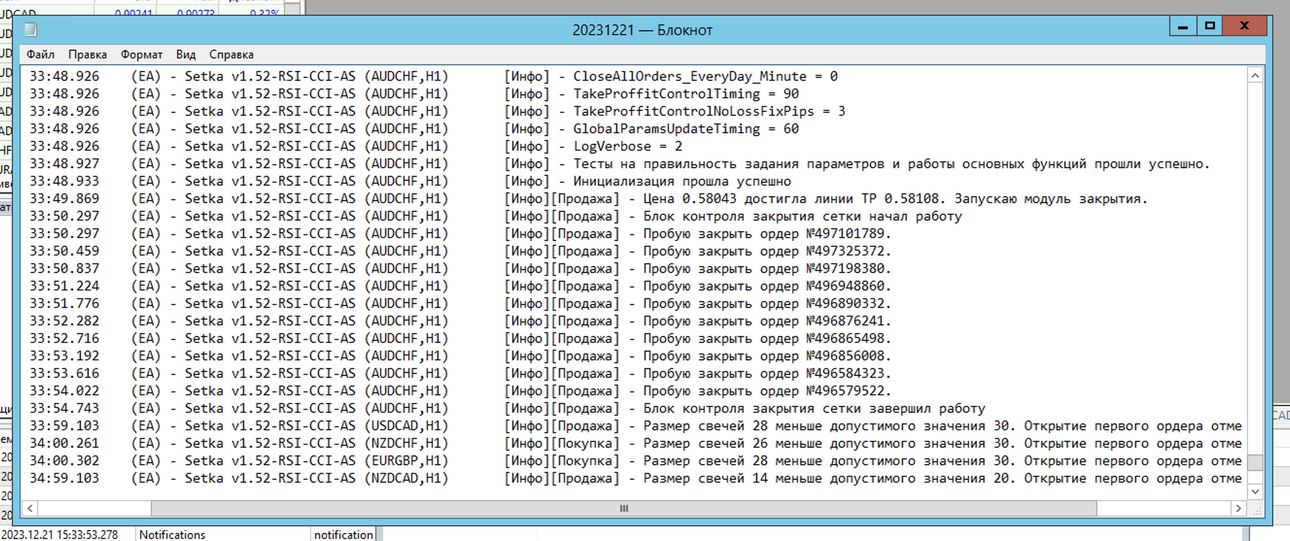Screen dimensions: 1290x541
Task: Click the horizontal scrollbar thumb
Action: click(624, 509)
